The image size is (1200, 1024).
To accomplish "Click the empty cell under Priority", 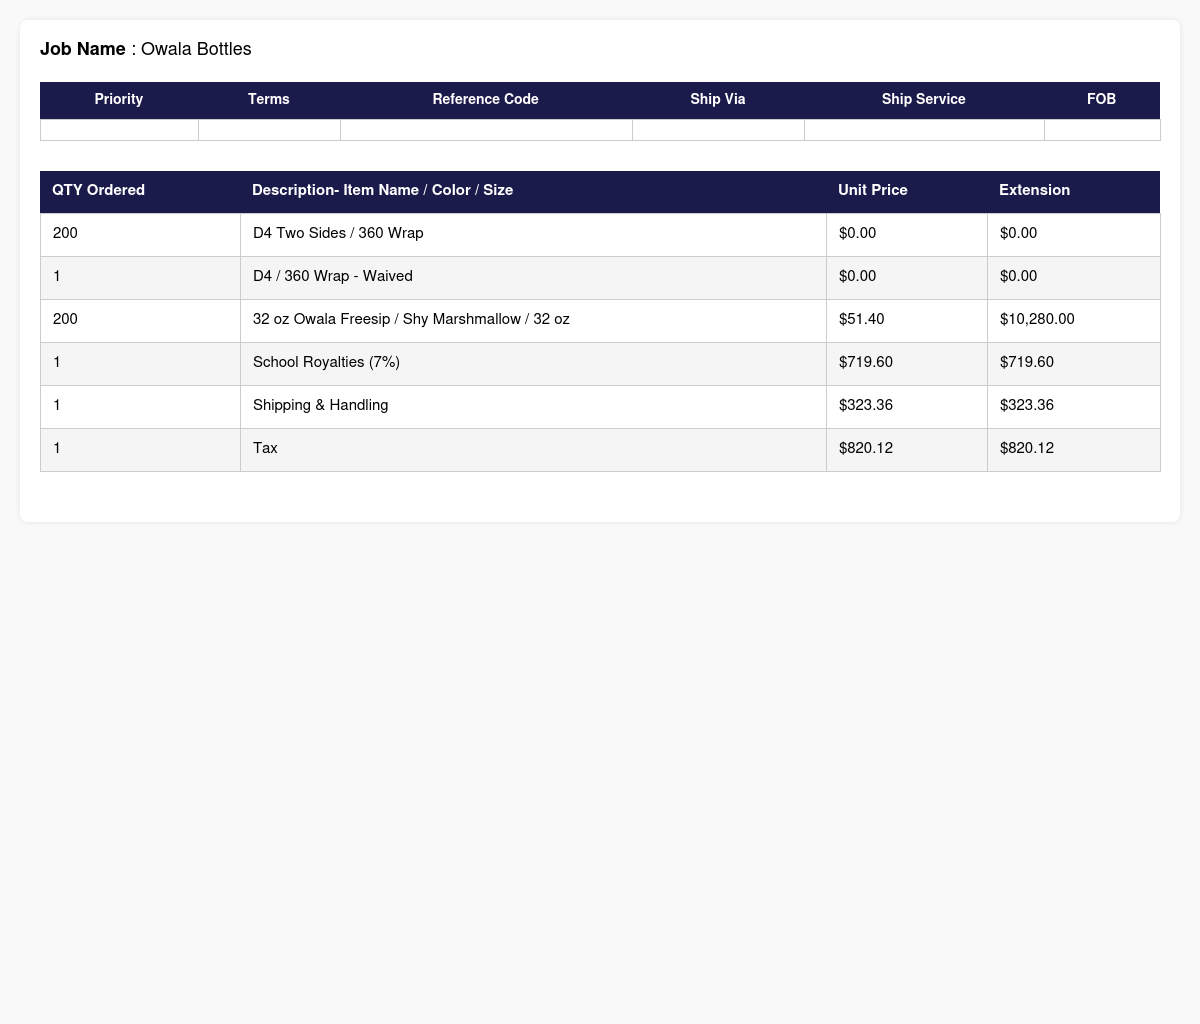I will [x=119, y=130].
